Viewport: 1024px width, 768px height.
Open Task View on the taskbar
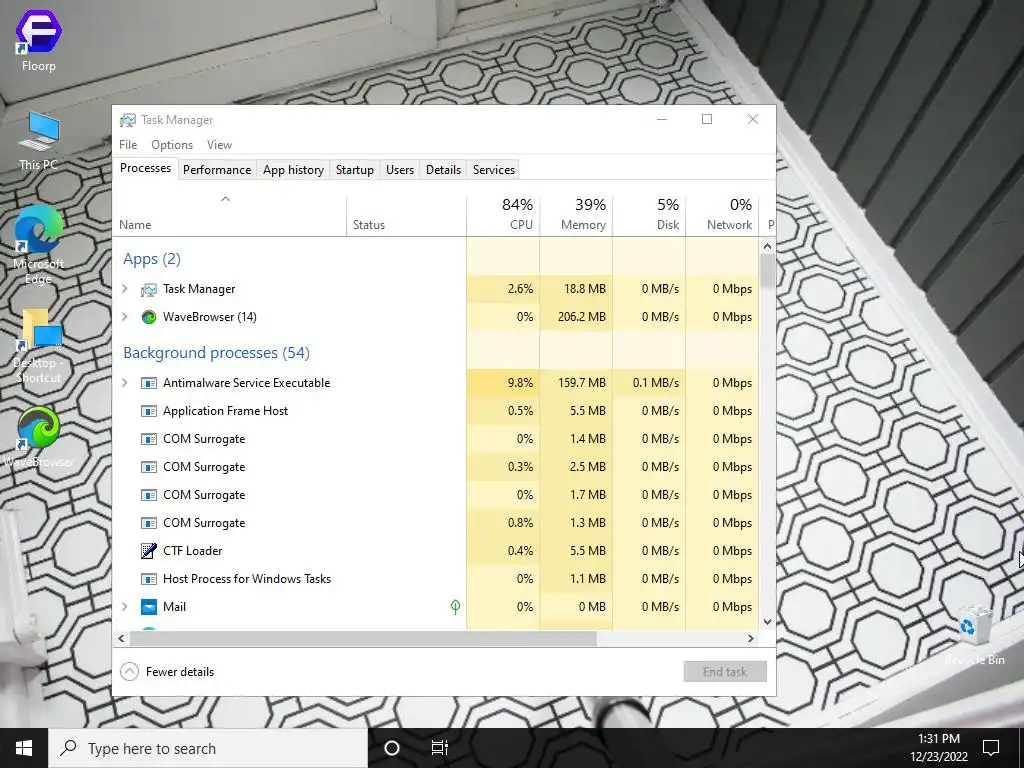(x=440, y=748)
